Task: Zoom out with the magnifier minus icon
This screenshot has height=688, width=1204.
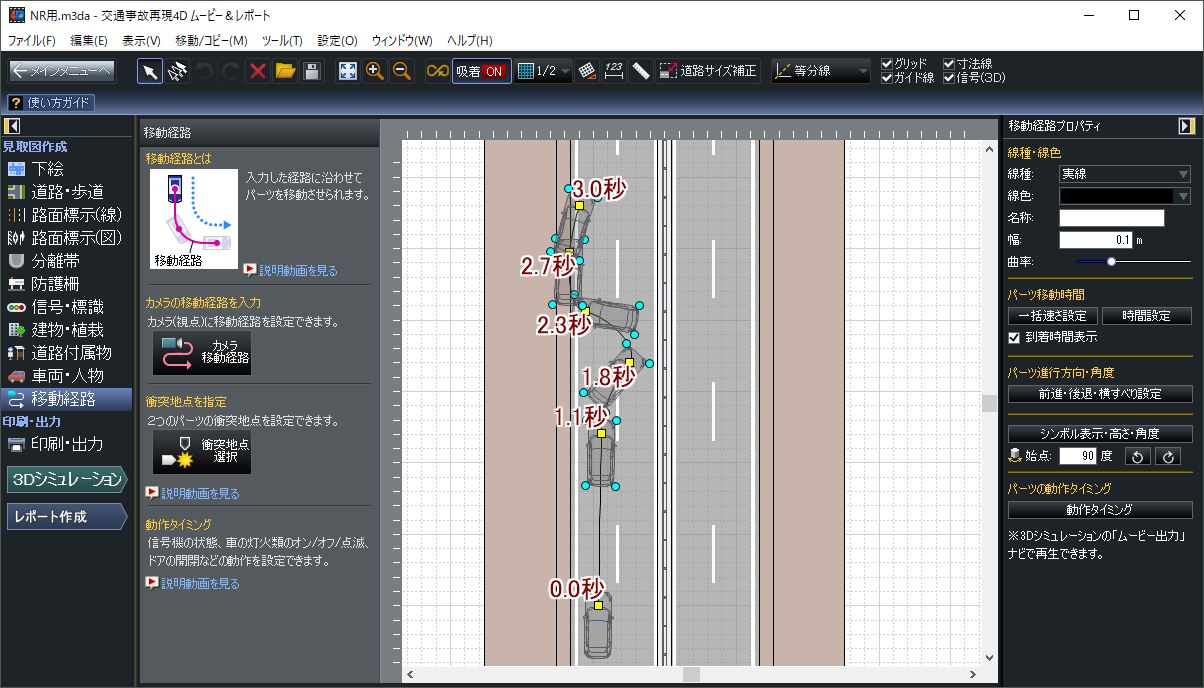Action: tap(402, 71)
